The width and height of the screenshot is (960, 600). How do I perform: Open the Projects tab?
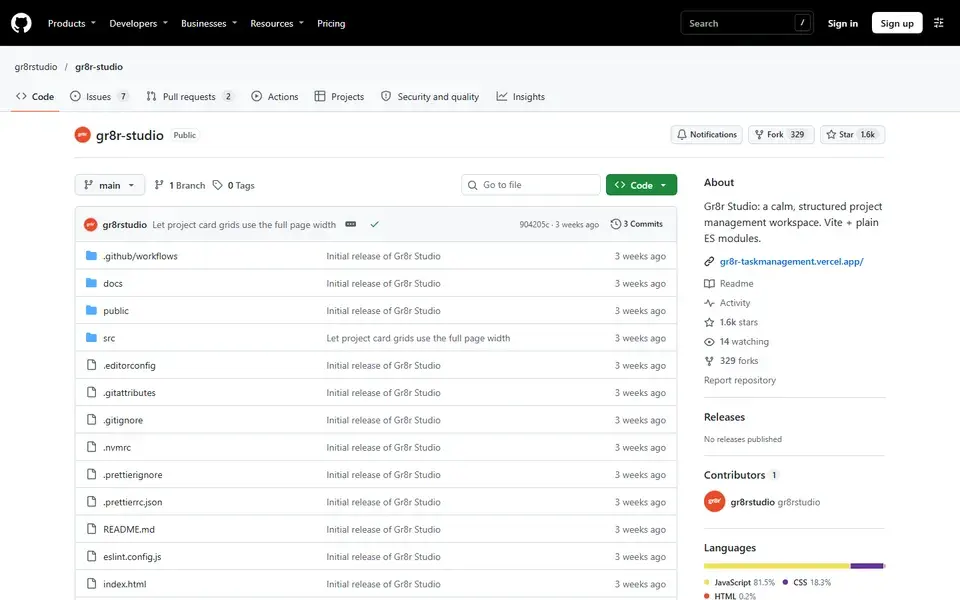click(339, 97)
